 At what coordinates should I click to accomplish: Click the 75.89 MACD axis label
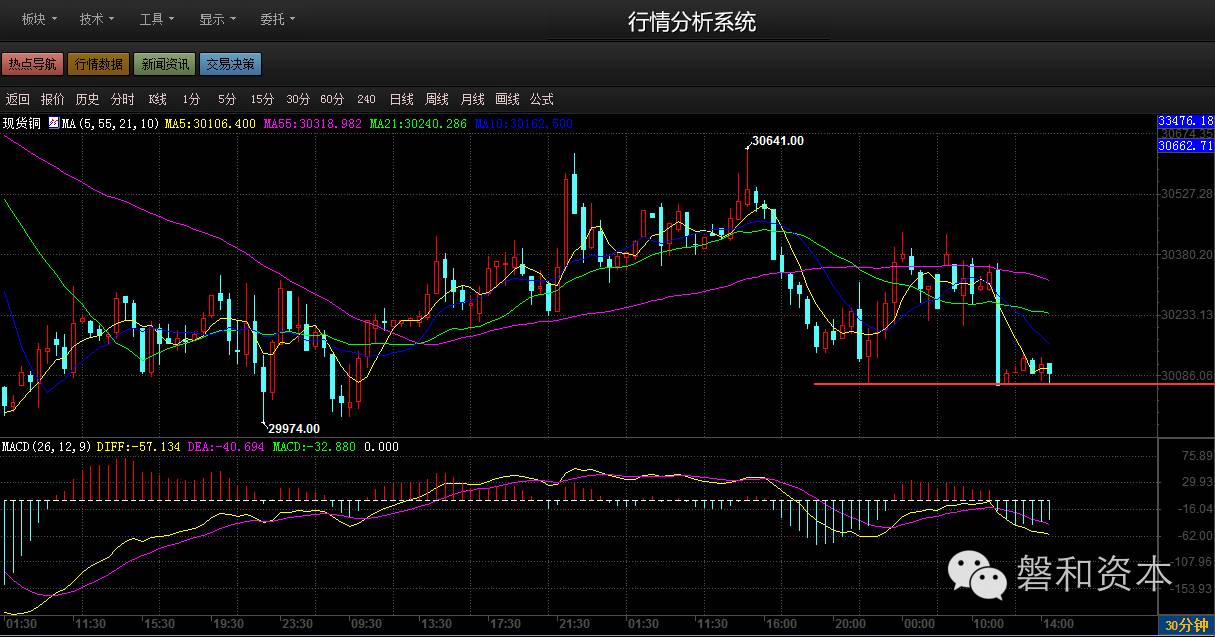click(x=1196, y=456)
